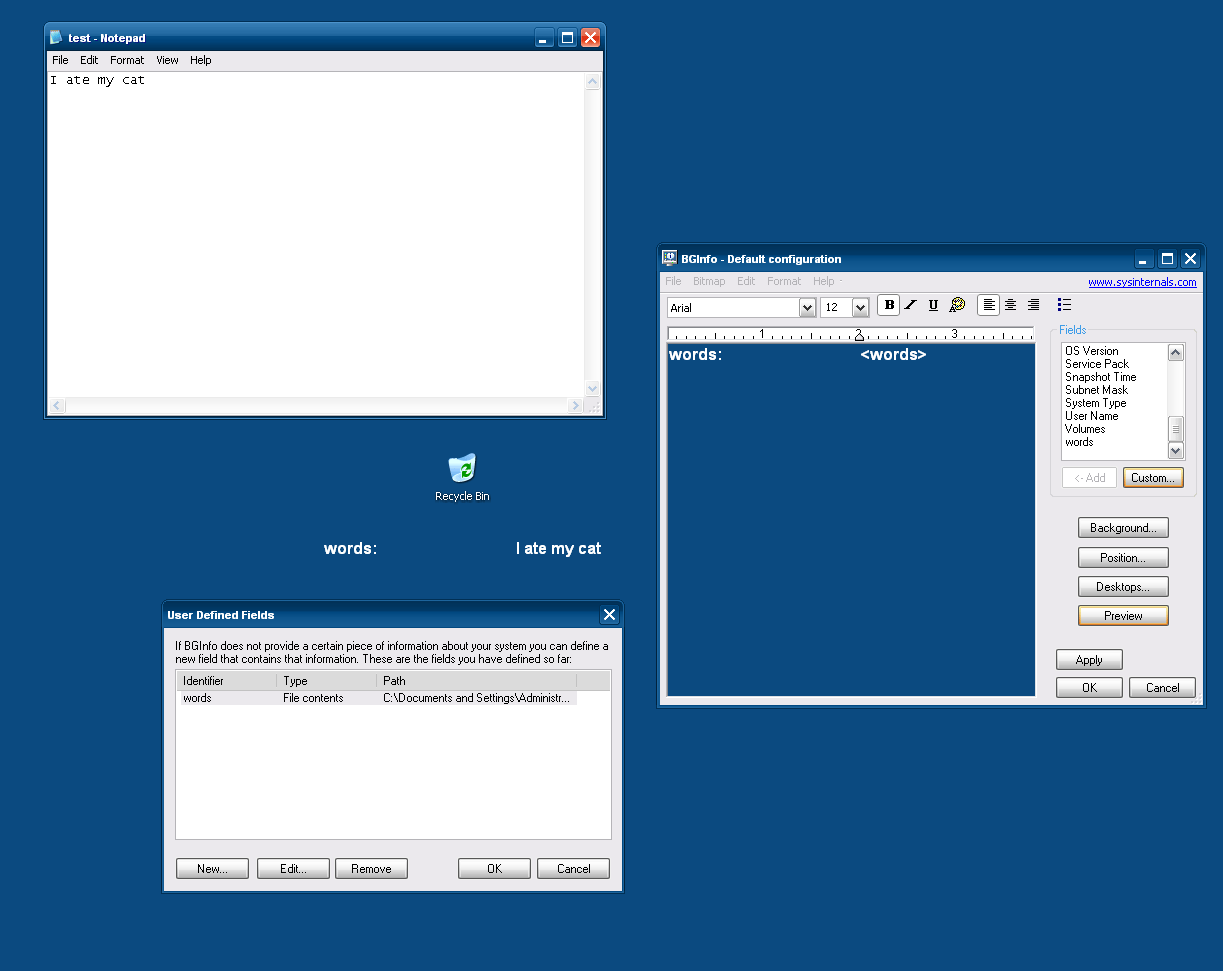The height and width of the screenshot is (971, 1223).
Task: Align text right in BGInfo toolbar
Action: click(x=1033, y=305)
